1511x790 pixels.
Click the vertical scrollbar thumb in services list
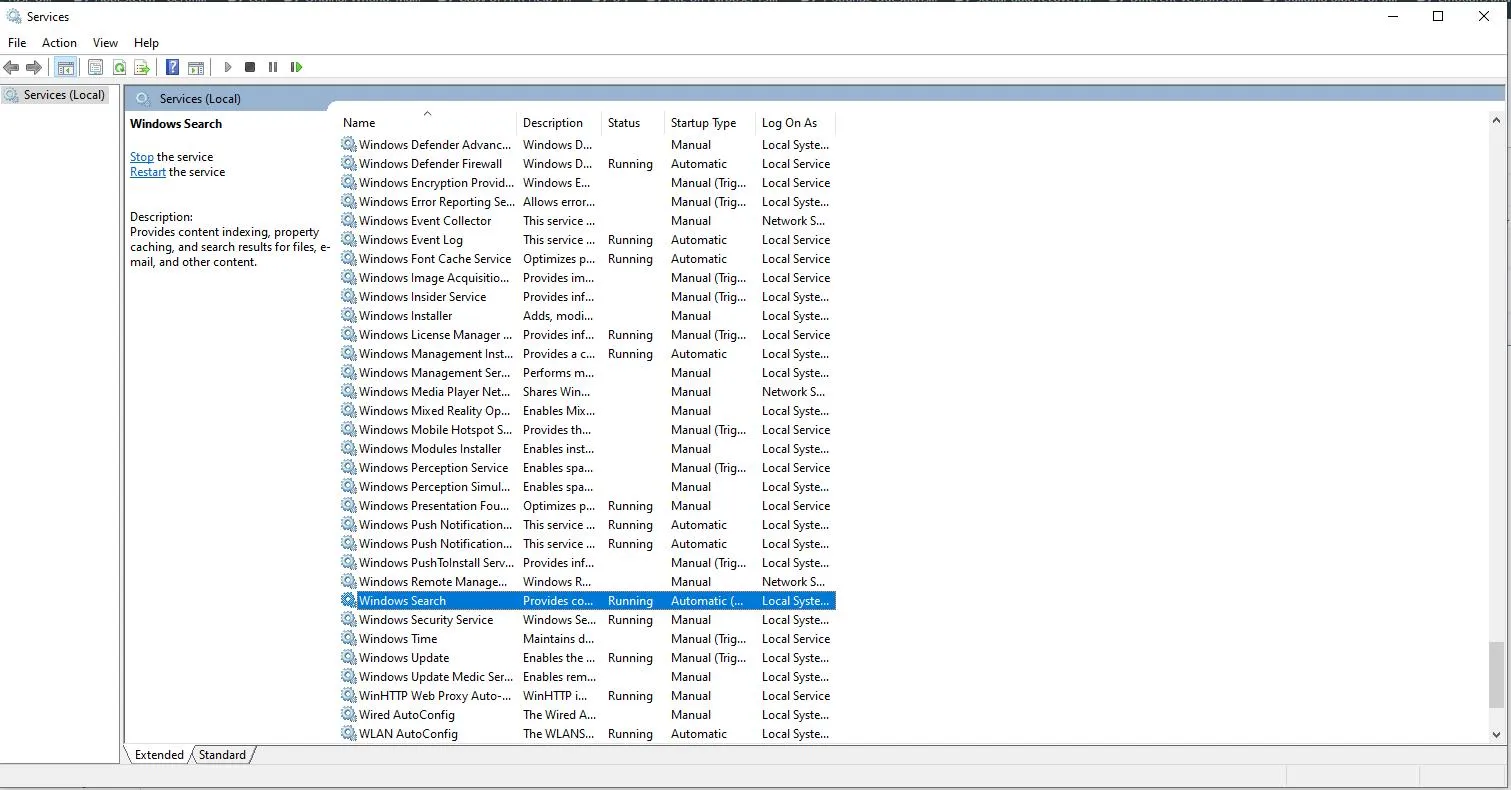coord(1496,675)
